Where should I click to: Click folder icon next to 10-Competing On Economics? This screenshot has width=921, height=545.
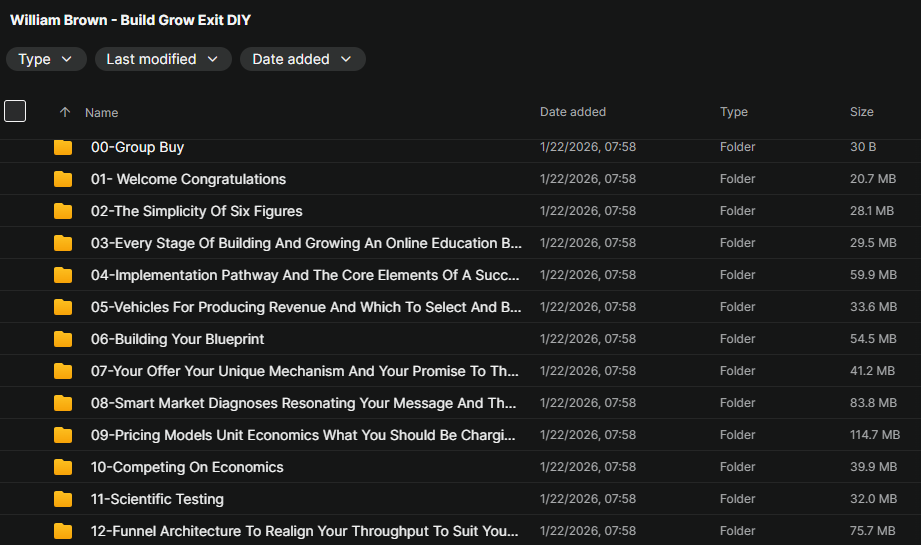point(63,468)
